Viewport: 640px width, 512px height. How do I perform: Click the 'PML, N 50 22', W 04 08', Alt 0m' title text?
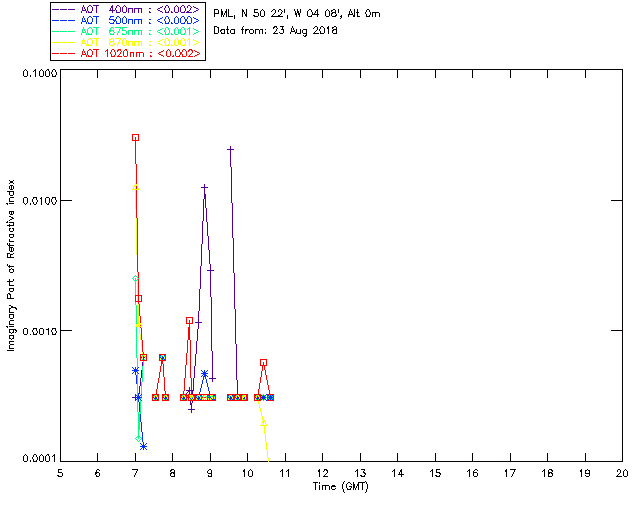click(297, 14)
